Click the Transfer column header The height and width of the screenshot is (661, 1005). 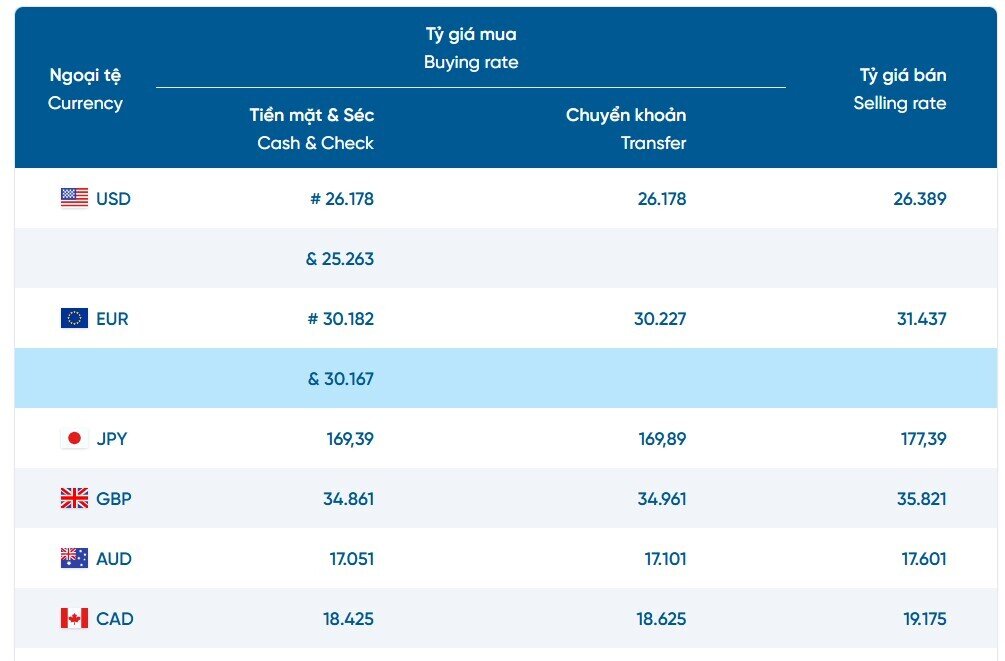(627, 129)
